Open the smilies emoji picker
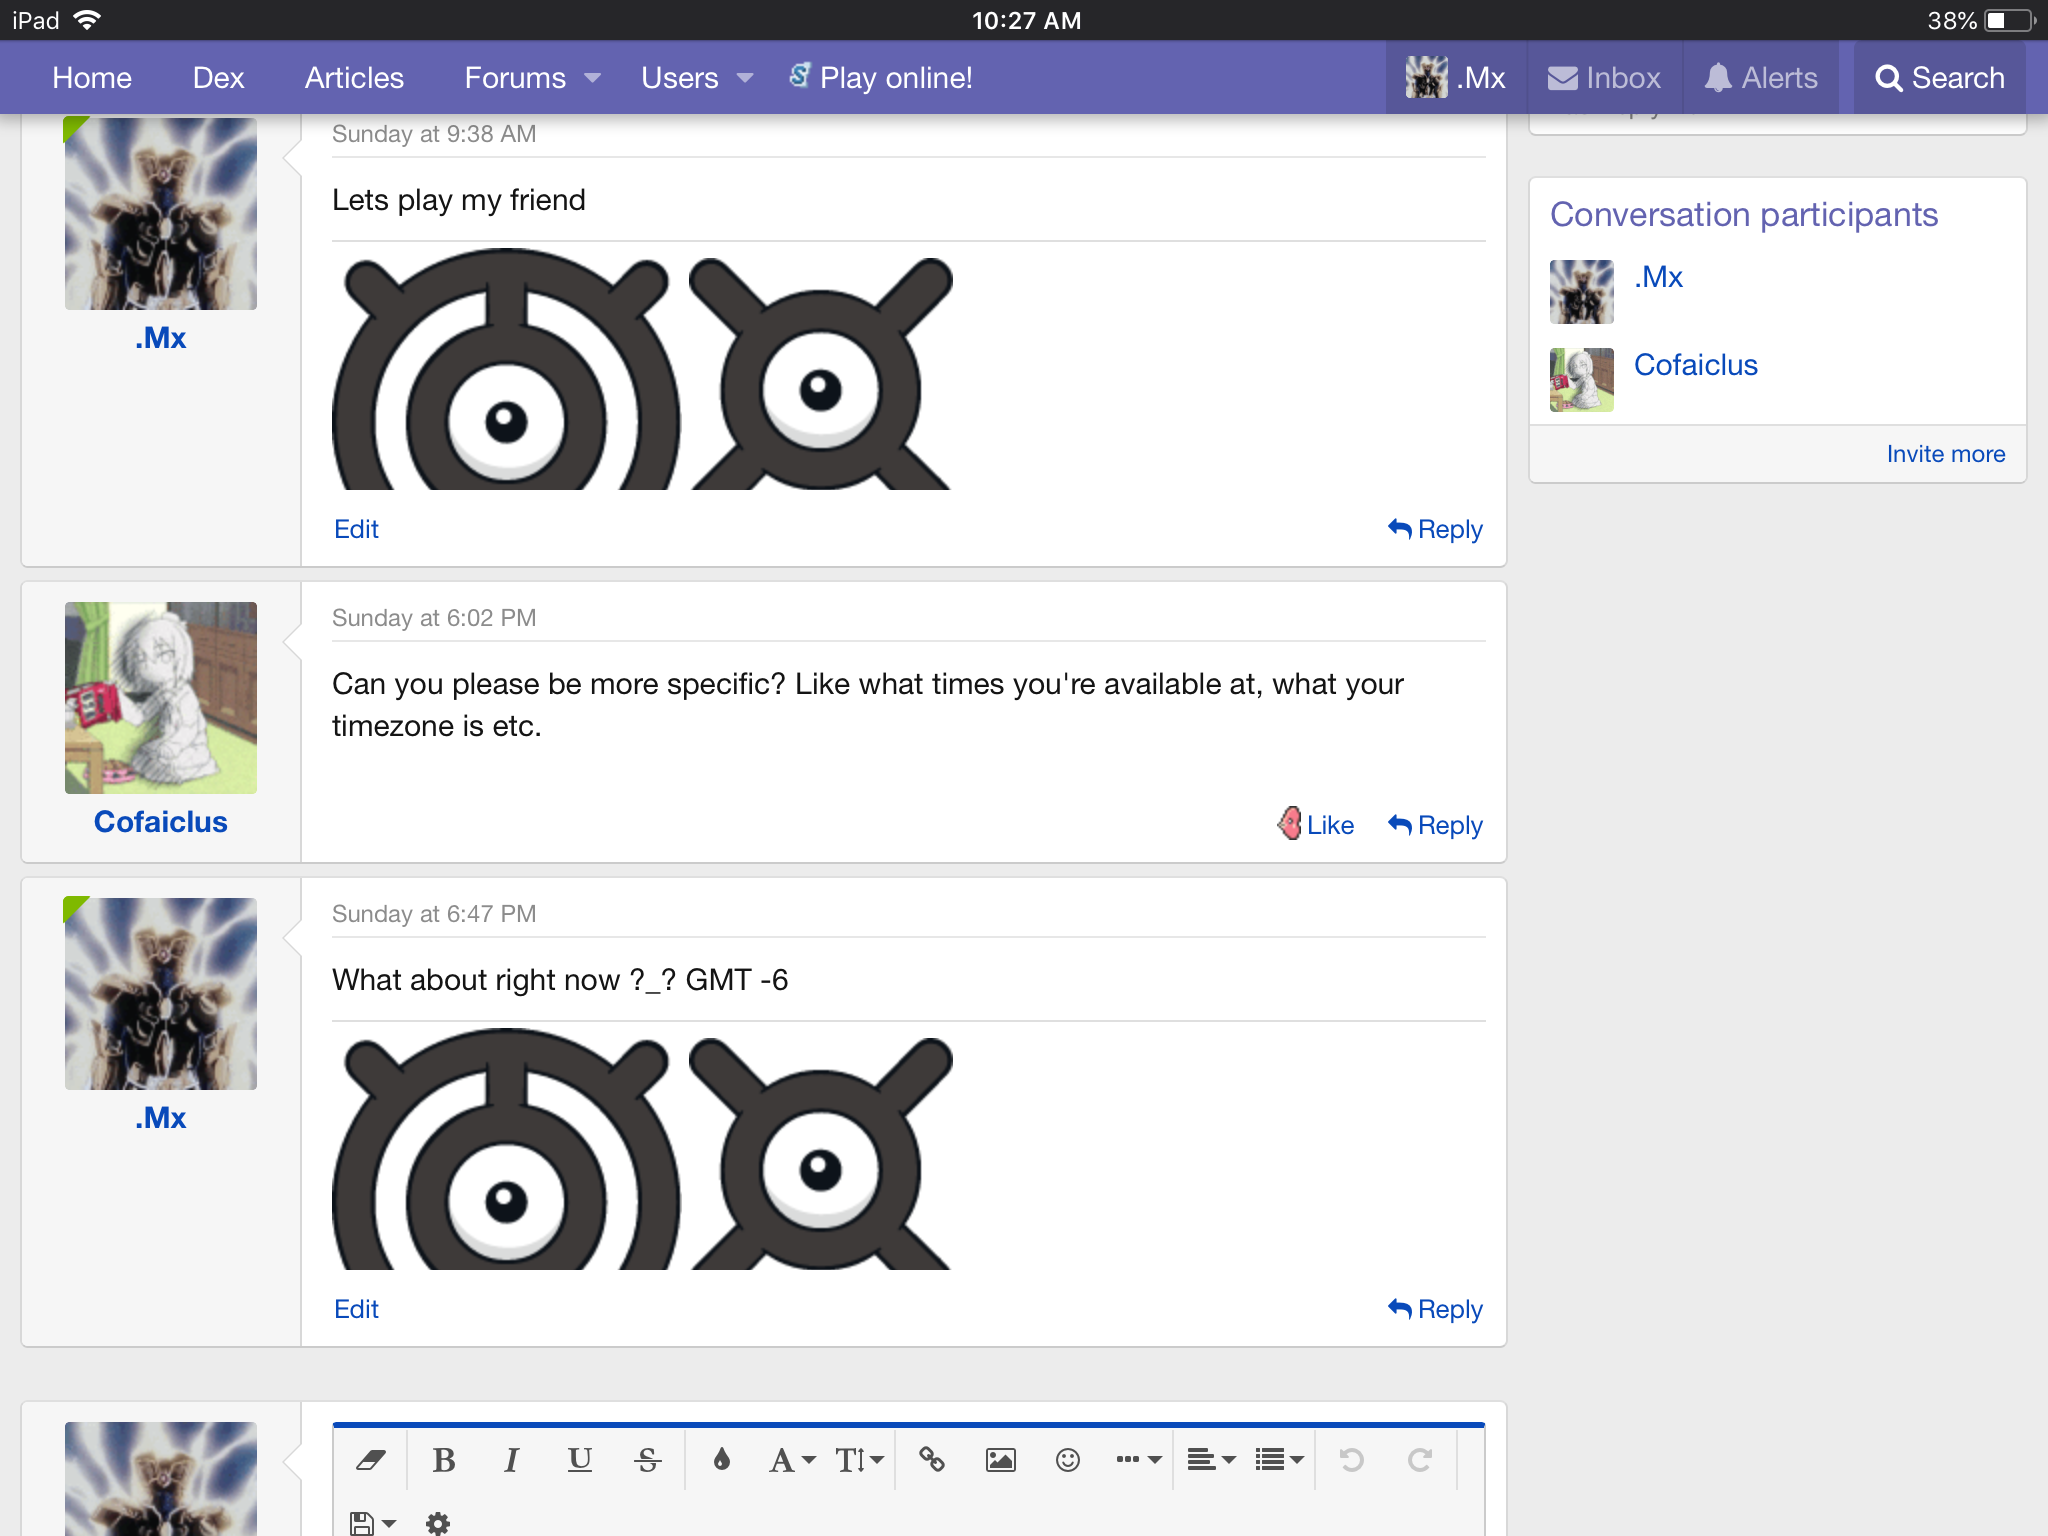The height and width of the screenshot is (1536, 2048). [x=1067, y=1460]
